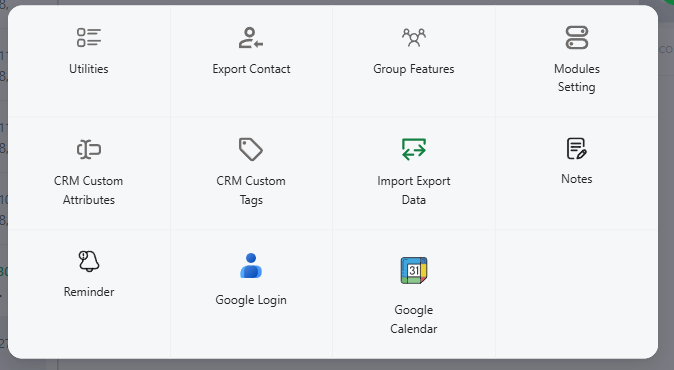Click the Export Contact person icon

tap(251, 37)
